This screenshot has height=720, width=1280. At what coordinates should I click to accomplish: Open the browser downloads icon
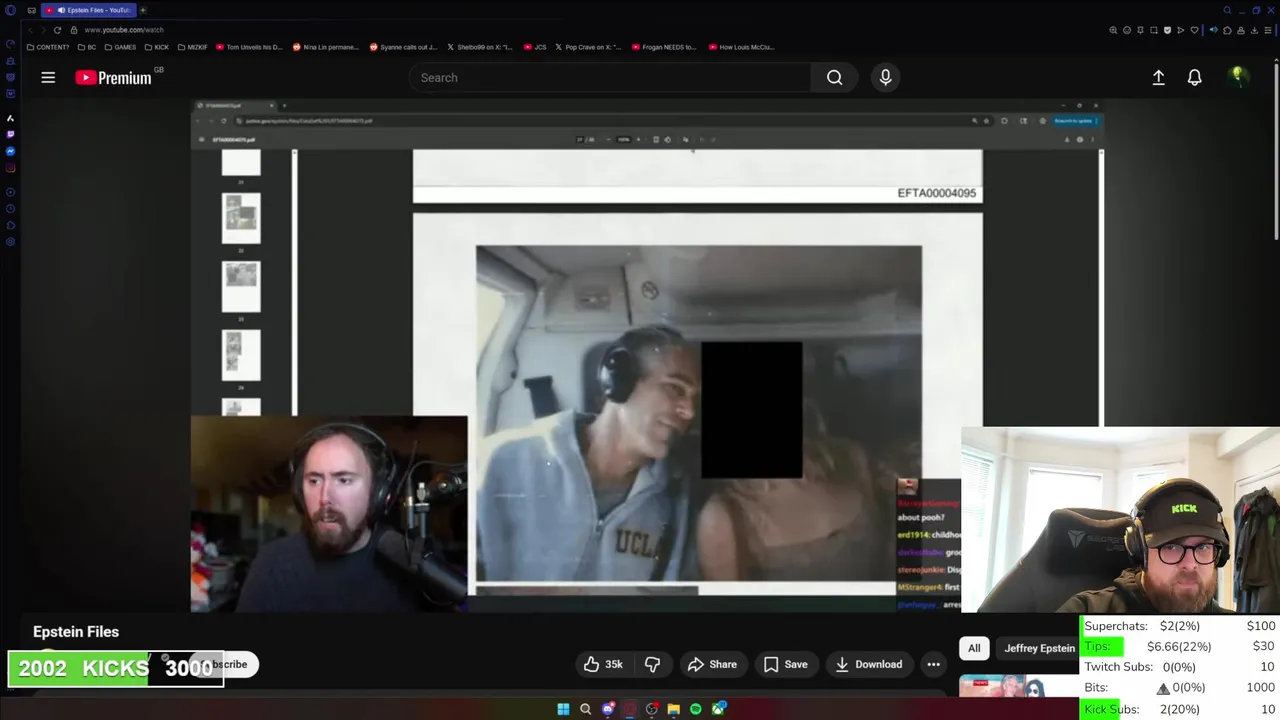pyautogui.click(x=1254, y=30)
